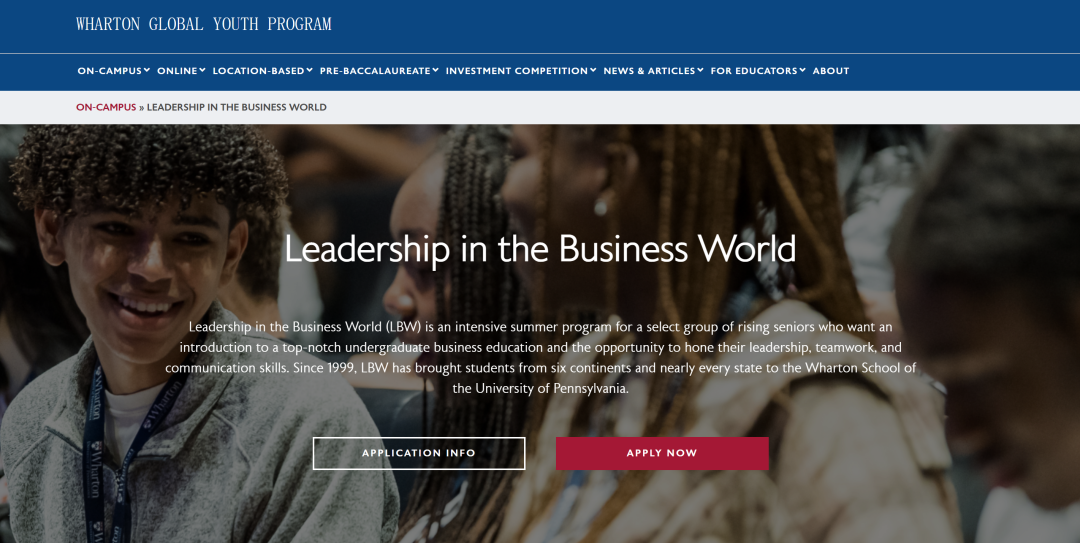
Task: Expand the chevron next to For Educators
Action: pos(803,70)
